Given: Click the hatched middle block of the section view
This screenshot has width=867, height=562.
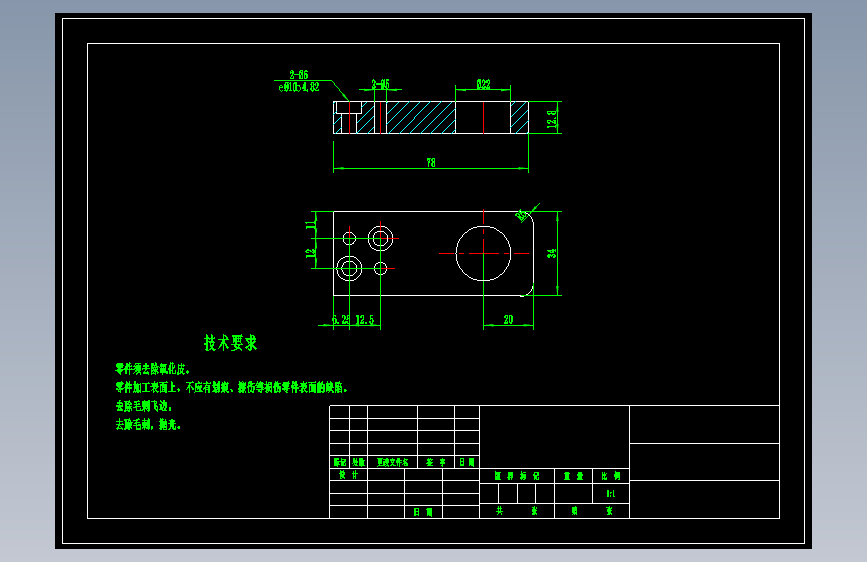Looking at the screenshot, I should pos(421,117).
